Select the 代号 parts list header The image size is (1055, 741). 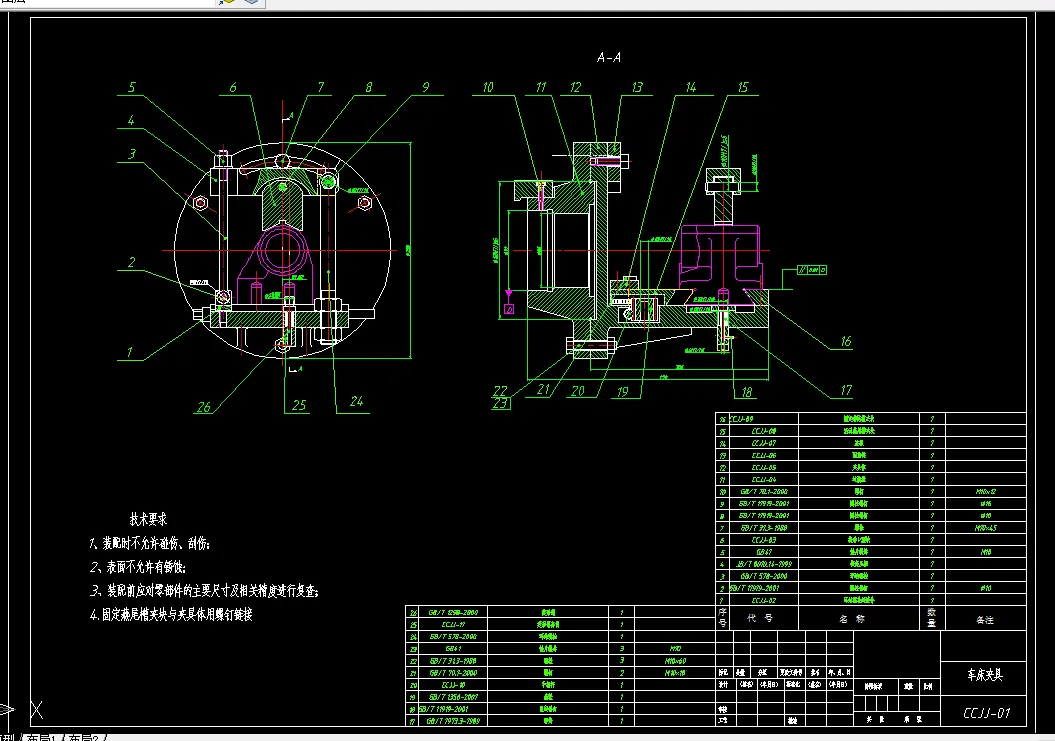tap(760, 619)
